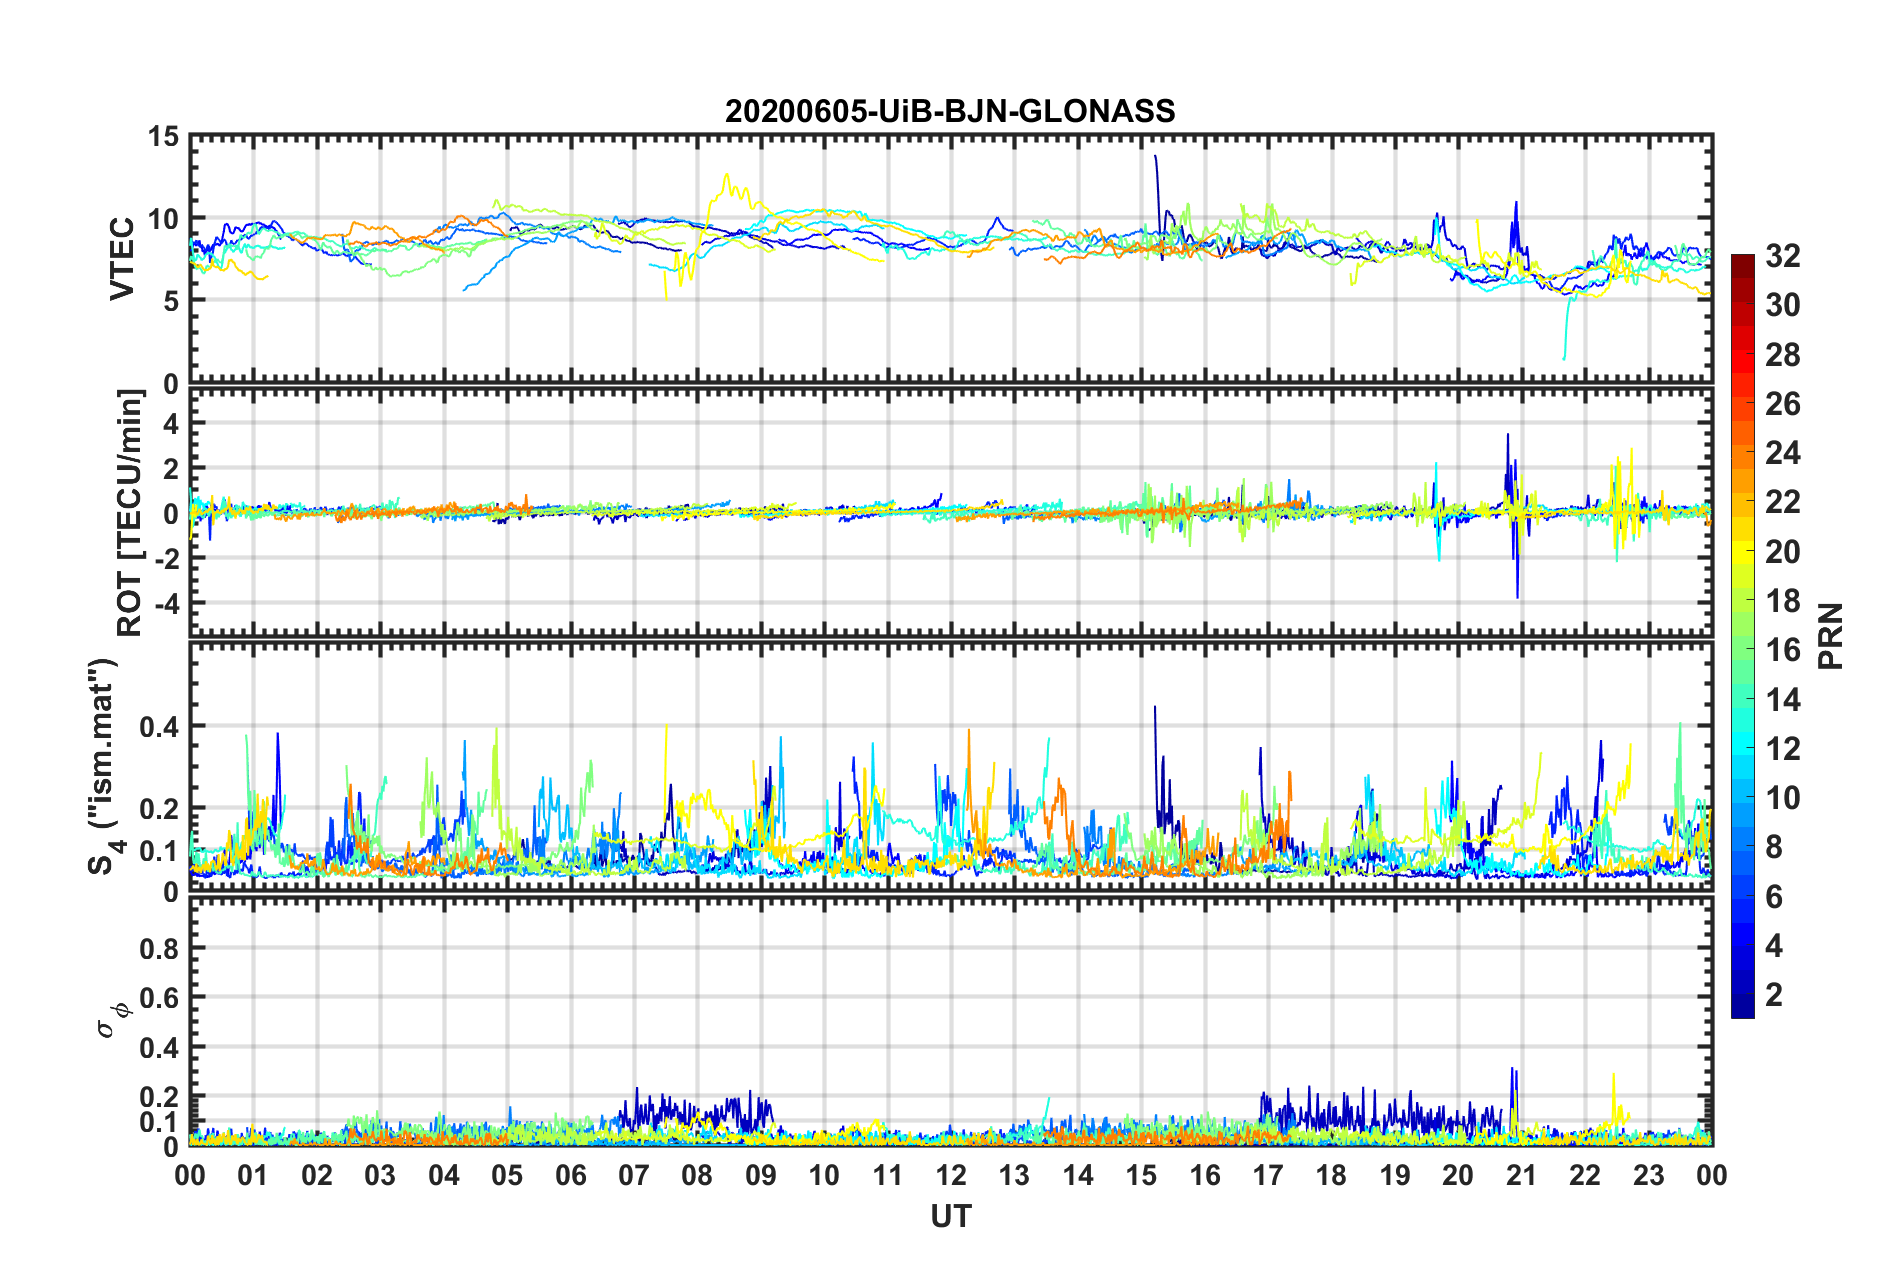1902x1272 pixels.
Task: Select the PRN colorbar label
Action: pos(1831,636)
